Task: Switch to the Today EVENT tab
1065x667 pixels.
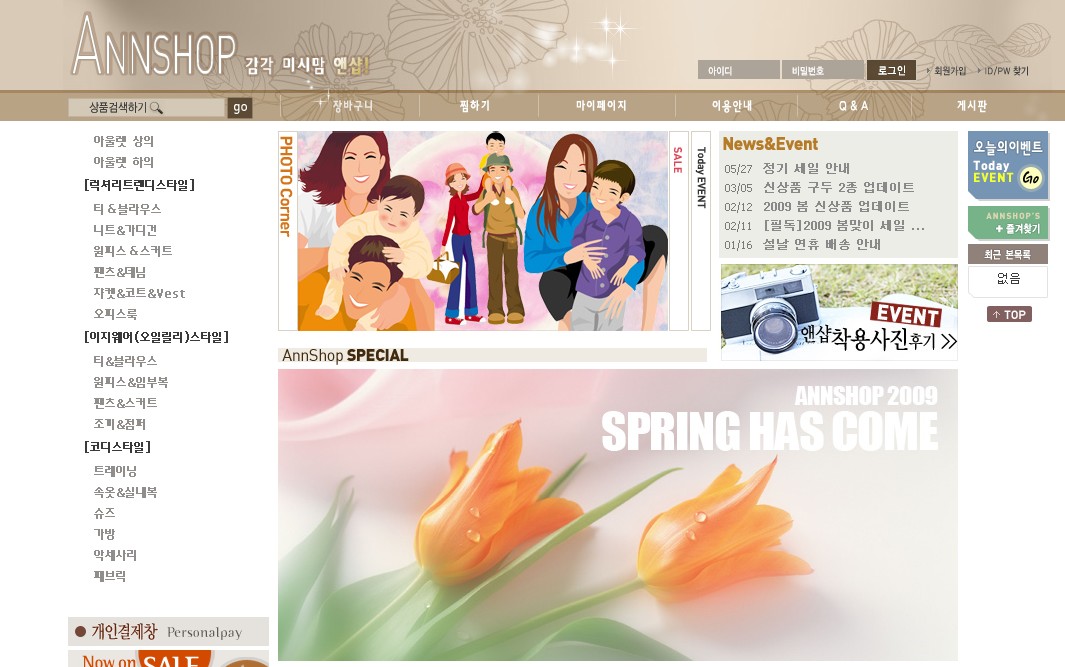Action: [x=701, y=231]
